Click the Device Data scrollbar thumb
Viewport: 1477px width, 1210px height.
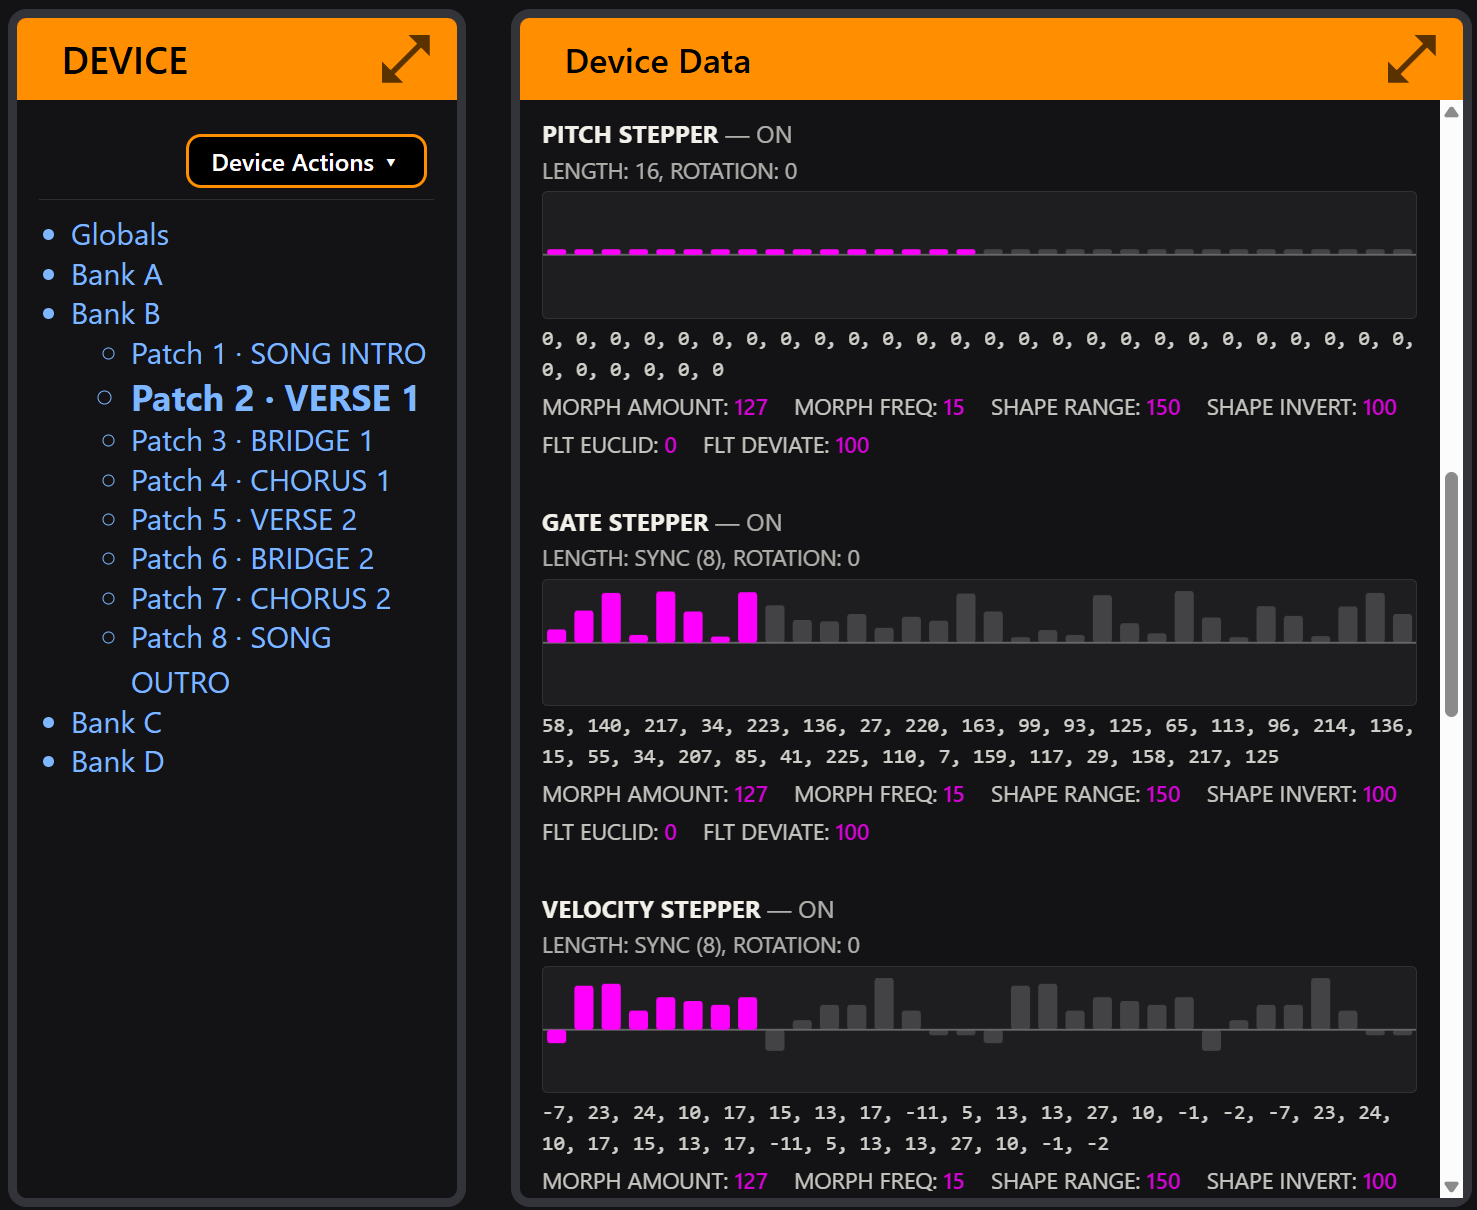[1451, 594]
